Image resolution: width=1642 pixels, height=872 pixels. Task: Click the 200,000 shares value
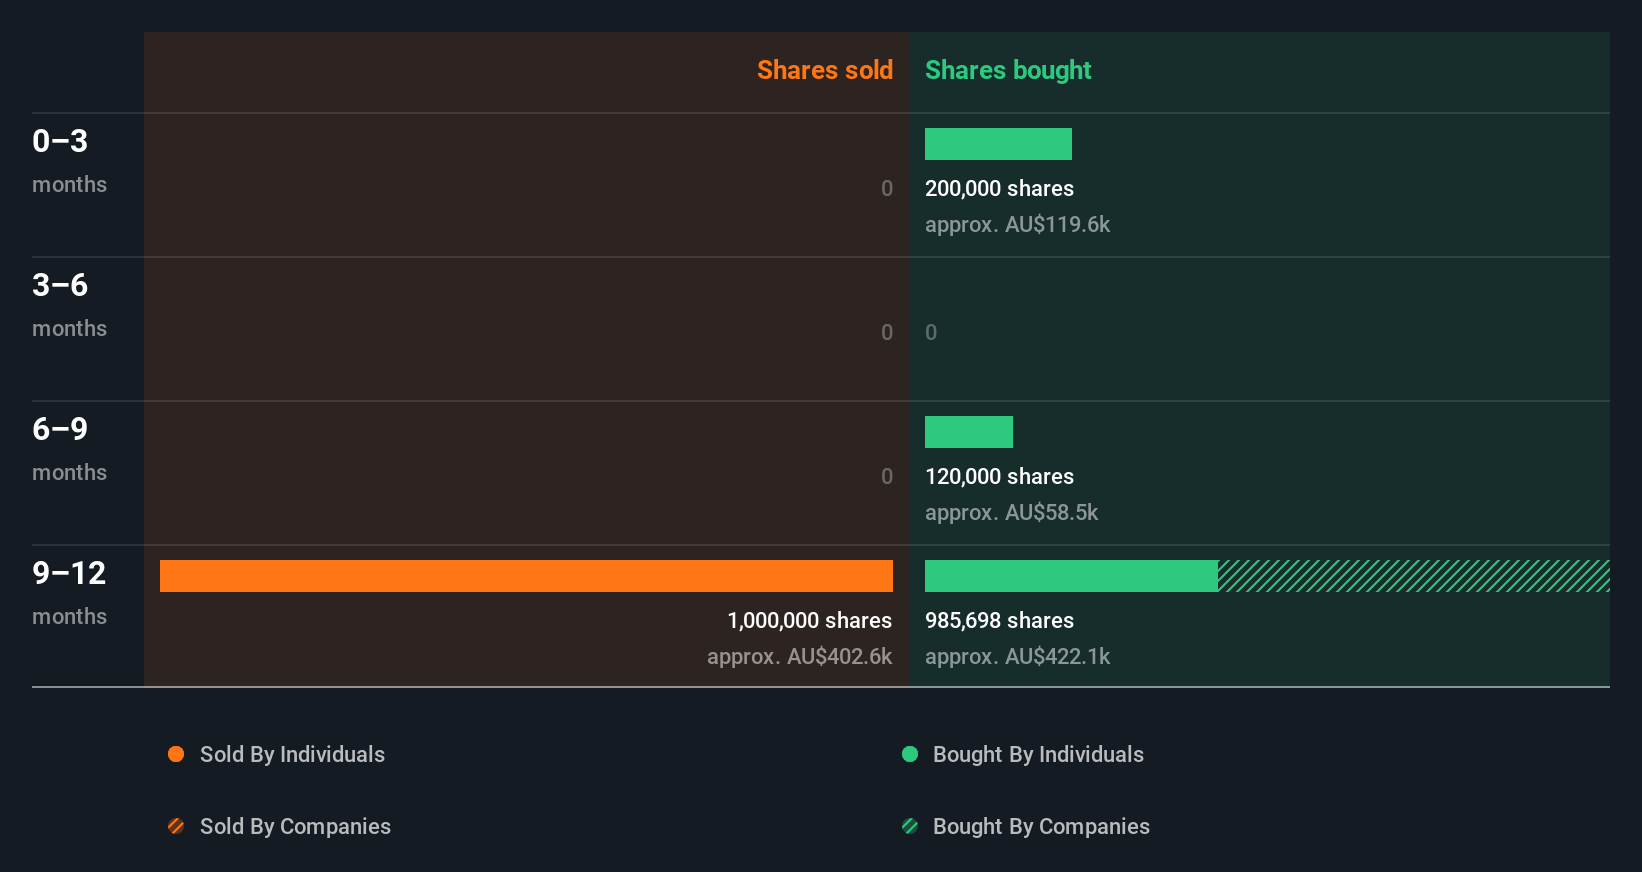[x=999, y=188]
